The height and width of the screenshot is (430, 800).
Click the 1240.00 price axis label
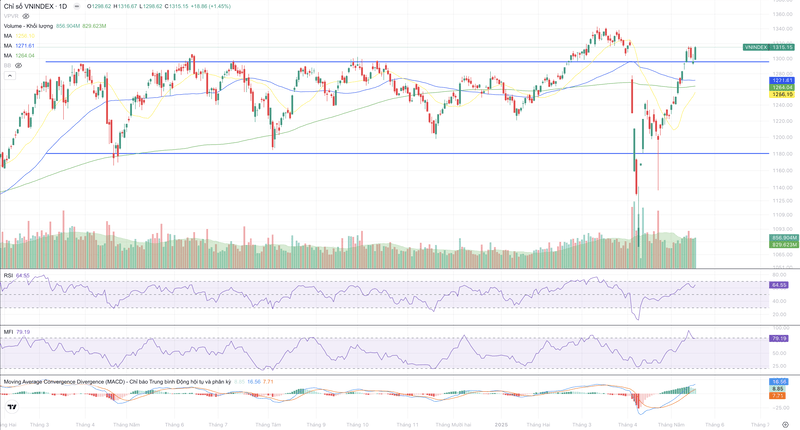point(782,105)
